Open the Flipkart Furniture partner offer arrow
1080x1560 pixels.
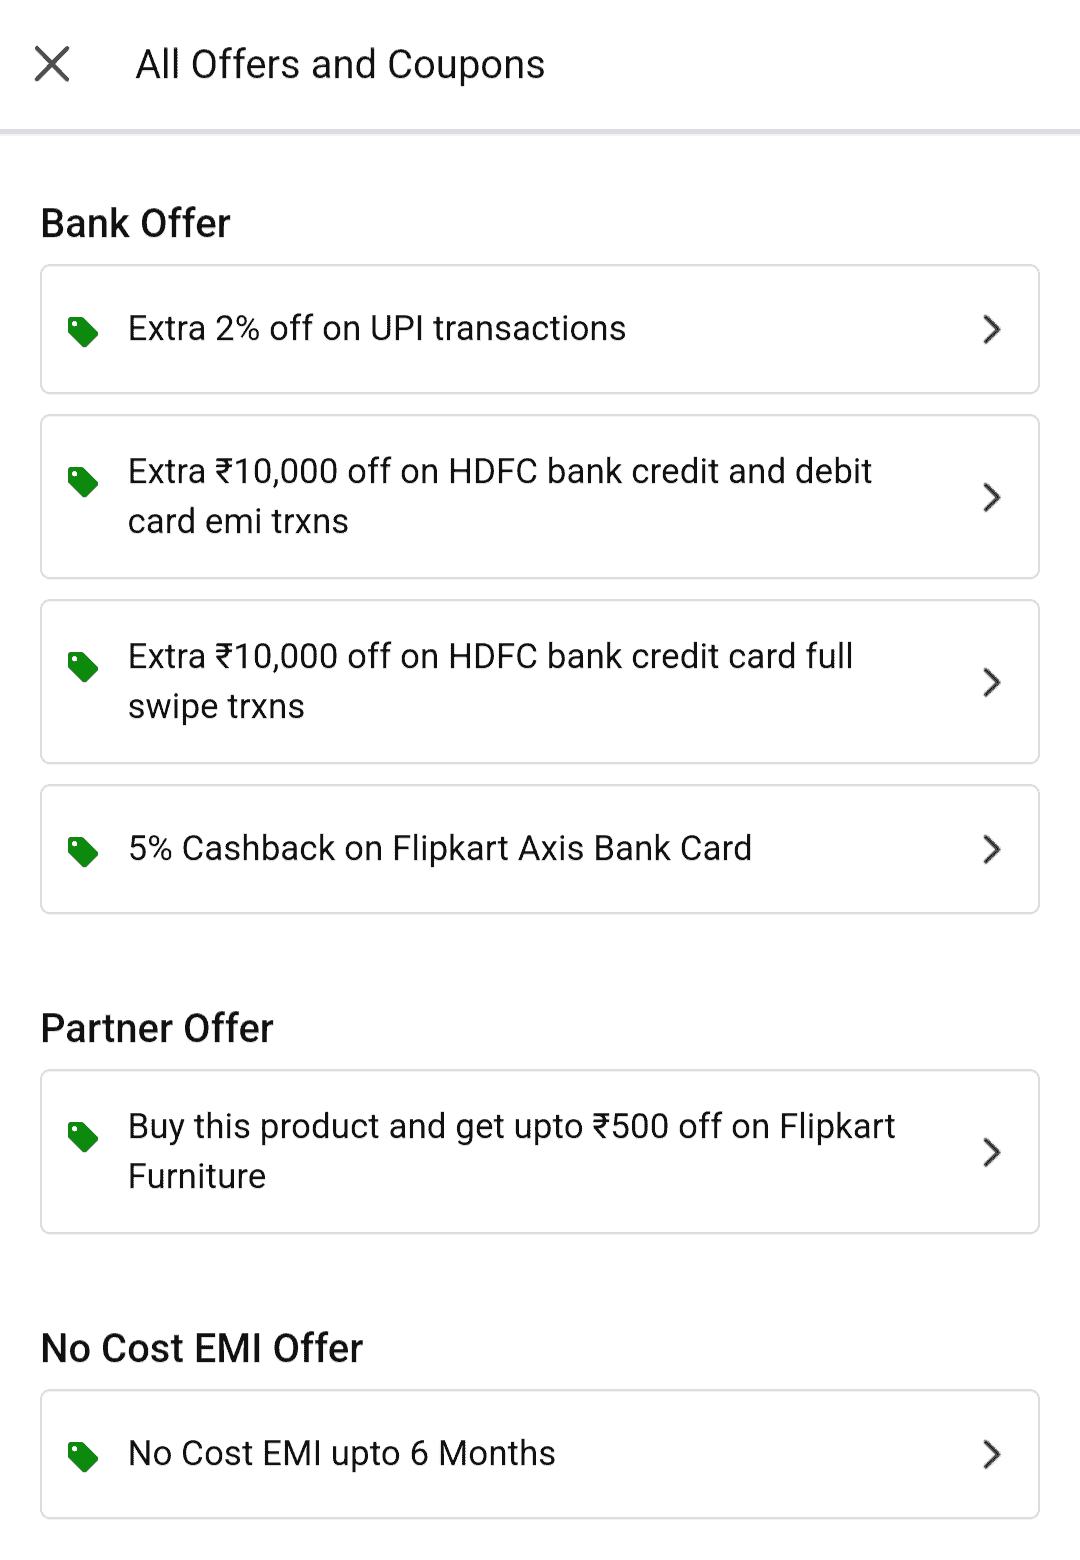pos(991,1152)
